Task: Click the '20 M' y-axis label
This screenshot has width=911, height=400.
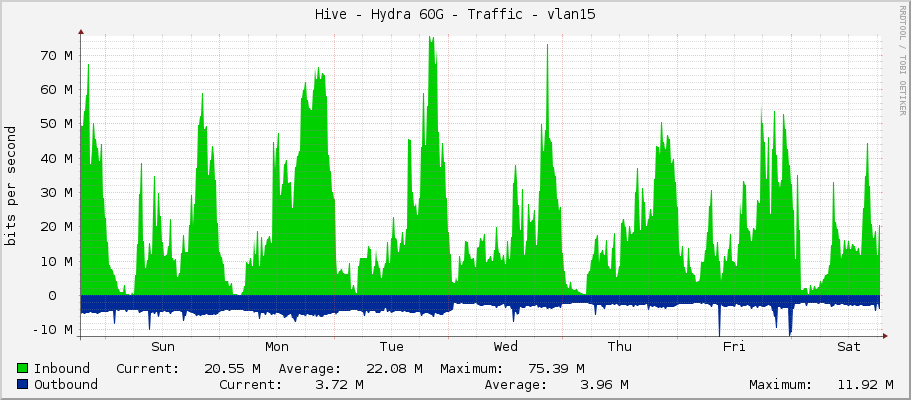Action: pyautogui.click(x=56, y=227)
